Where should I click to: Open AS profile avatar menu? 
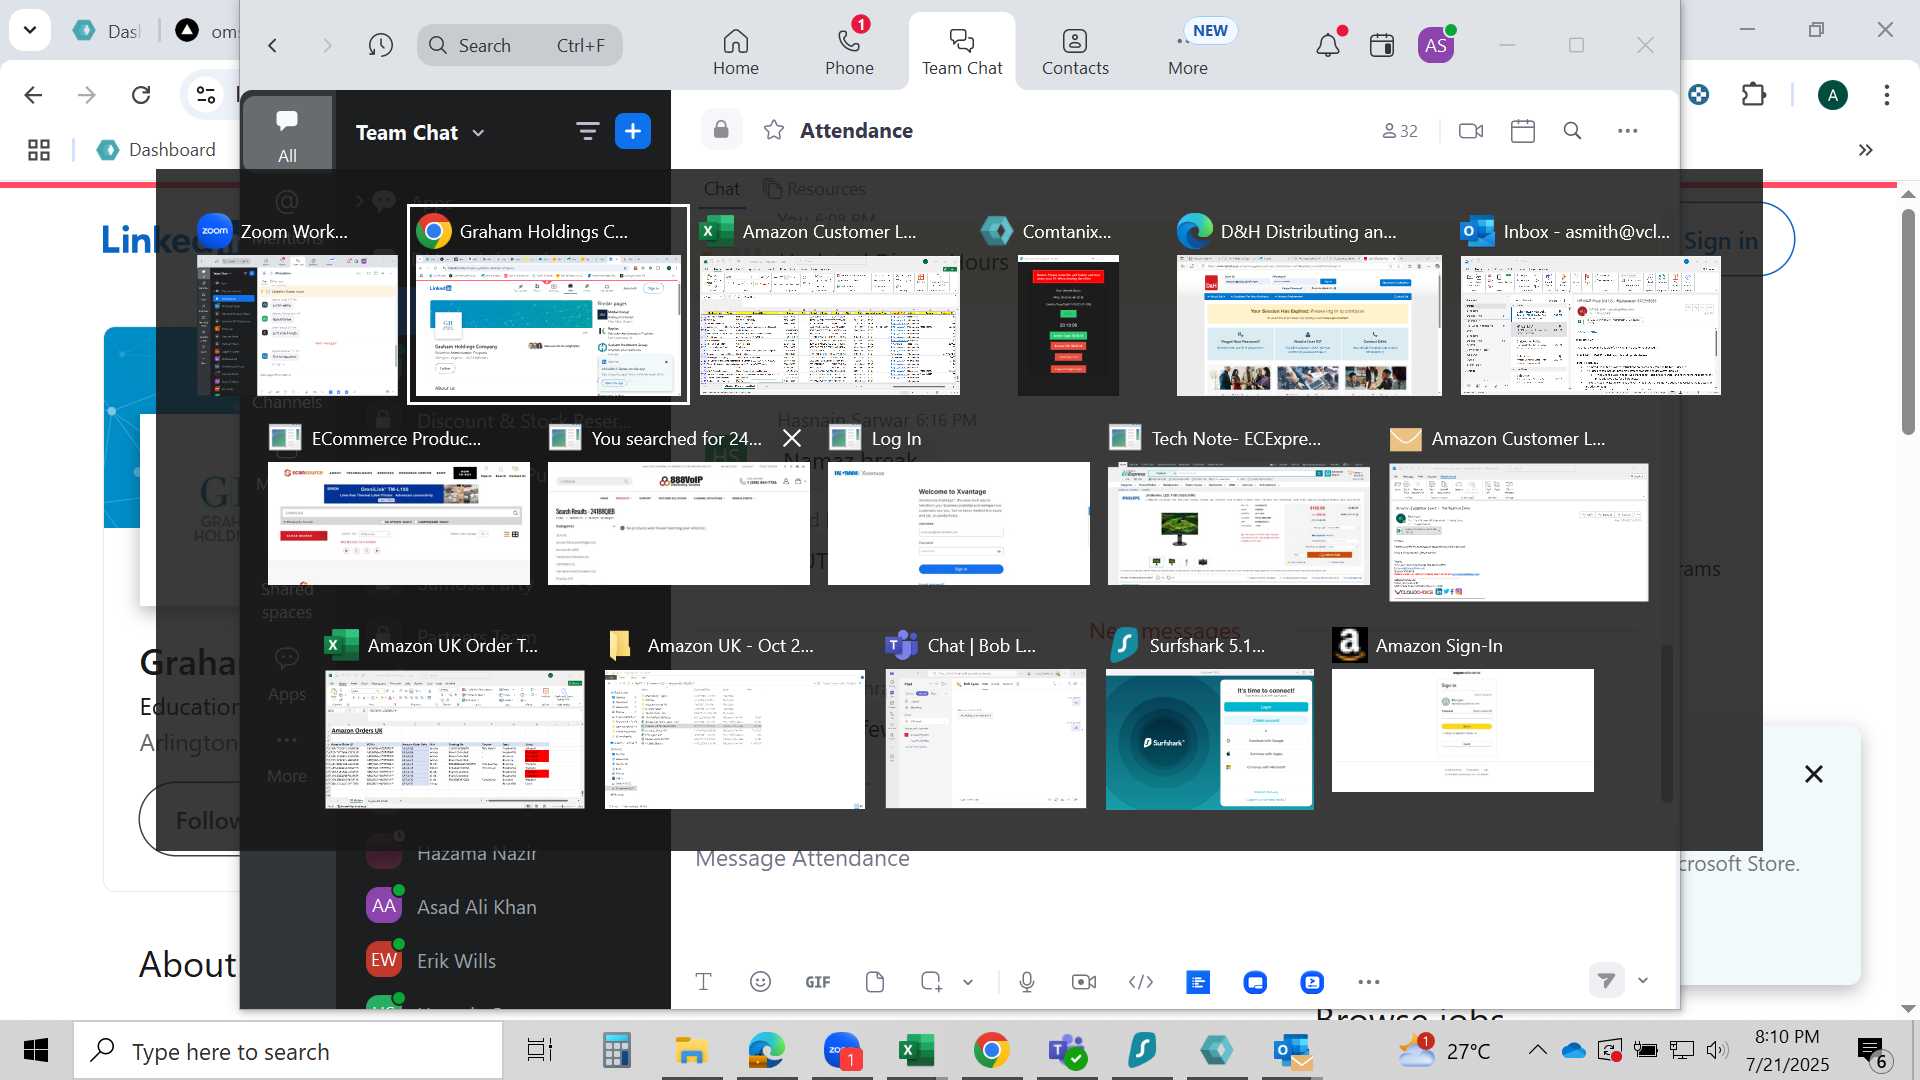(x=1436, y=45)
